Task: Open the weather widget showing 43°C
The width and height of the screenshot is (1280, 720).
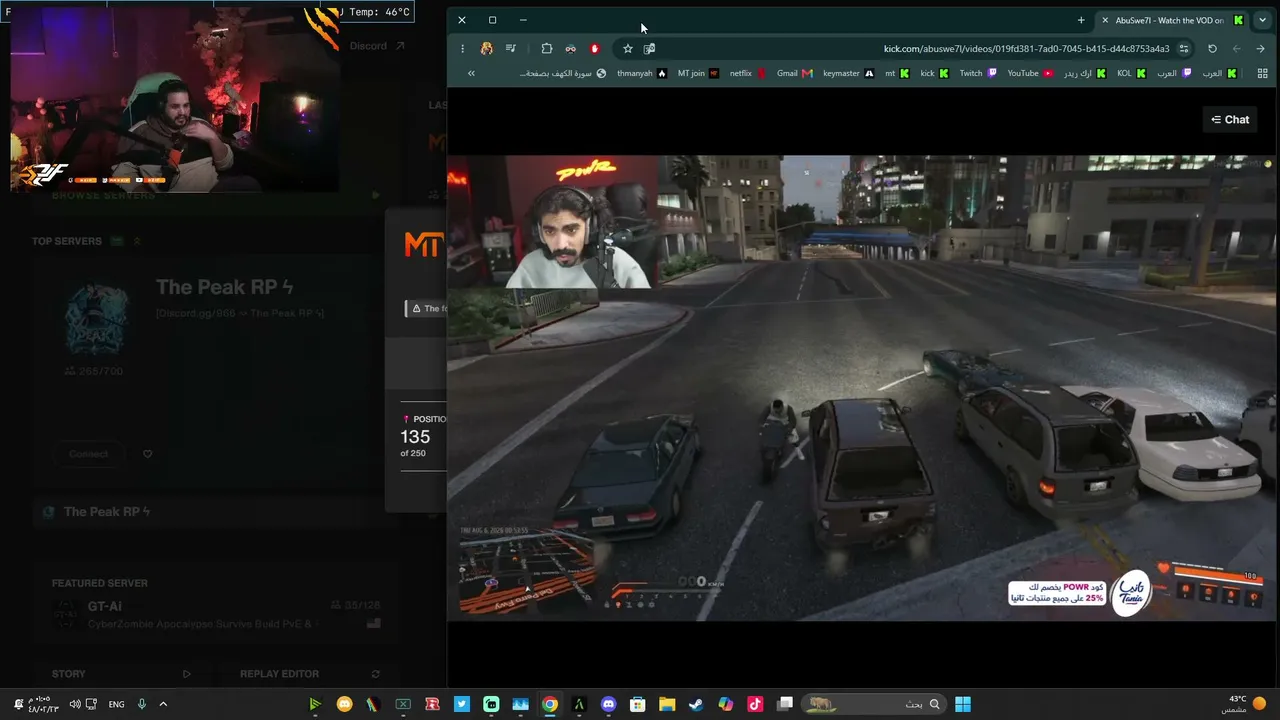Action: pos(1244,704)
